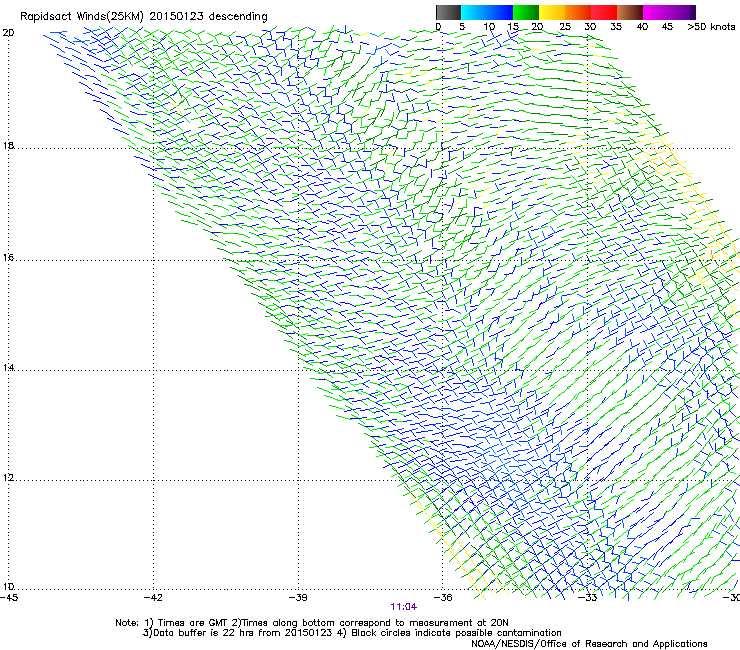Viewport: 740px width, 650px height.
Task: Click the '40' legend scale label
Action: tap(642, 27)
